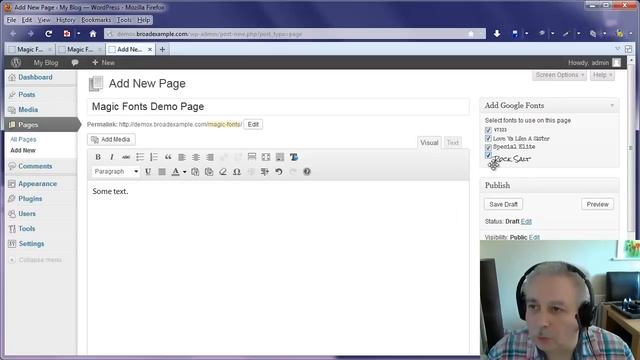The image size is (640, 360).
Task: Paste from Word
Action: point(209,172)
